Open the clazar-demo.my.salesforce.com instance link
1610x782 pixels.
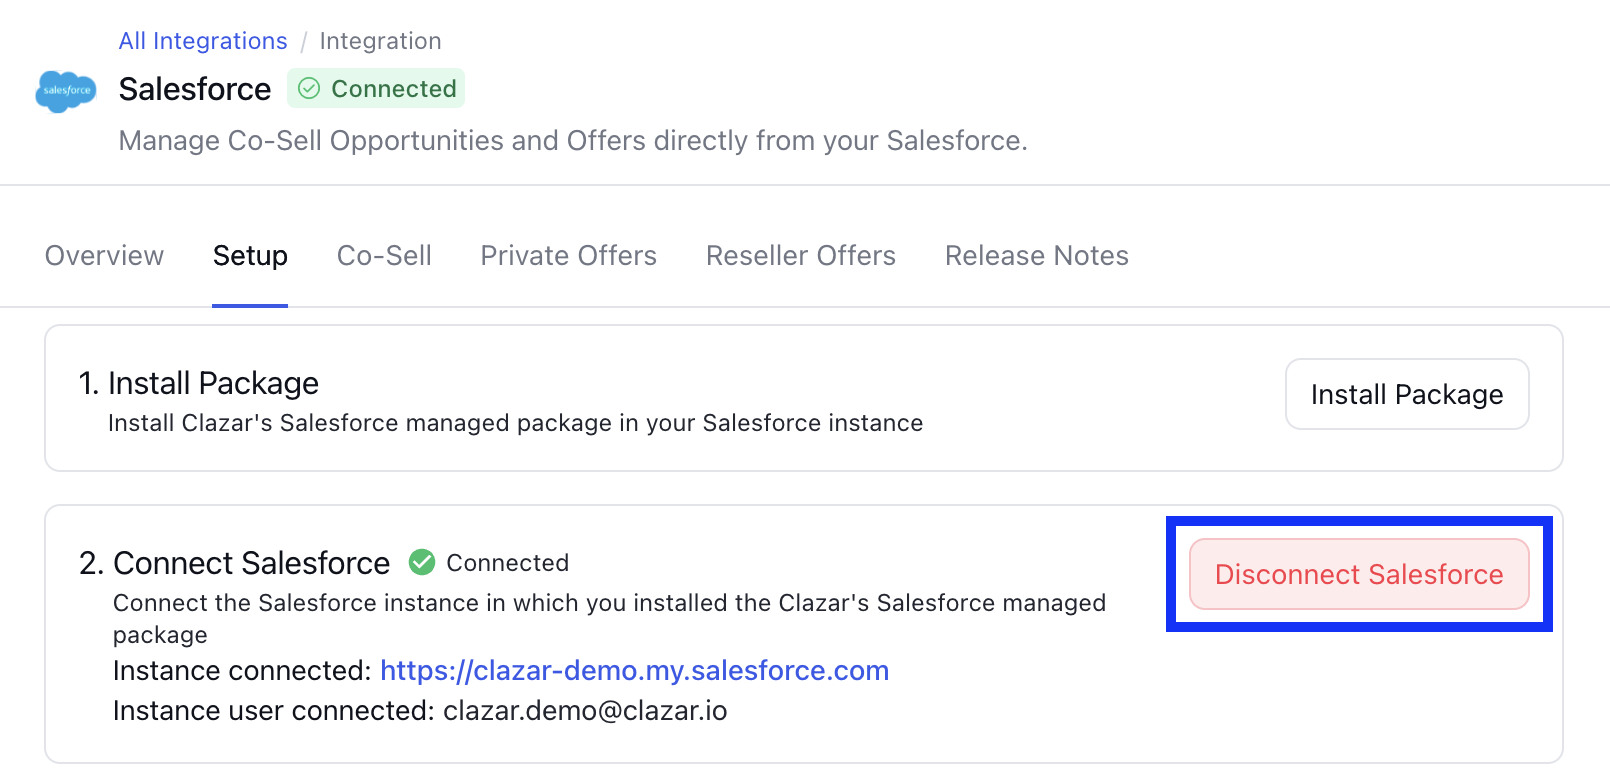(634, 670)
